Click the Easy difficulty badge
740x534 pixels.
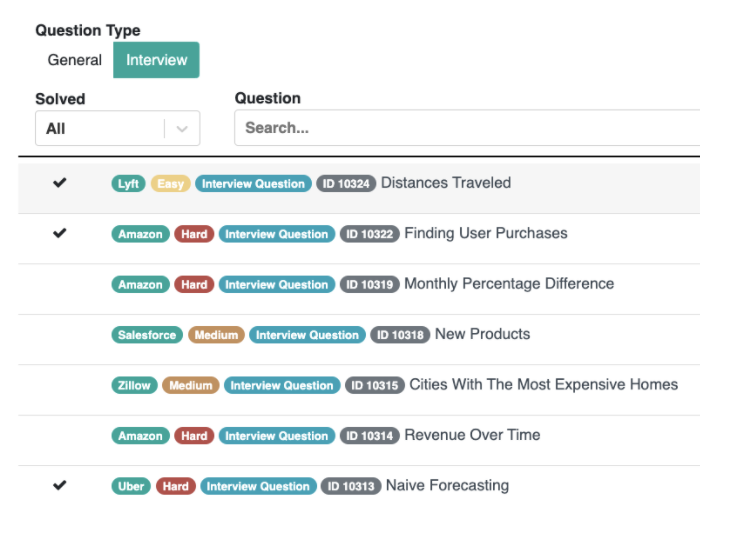tap(170, 184)
